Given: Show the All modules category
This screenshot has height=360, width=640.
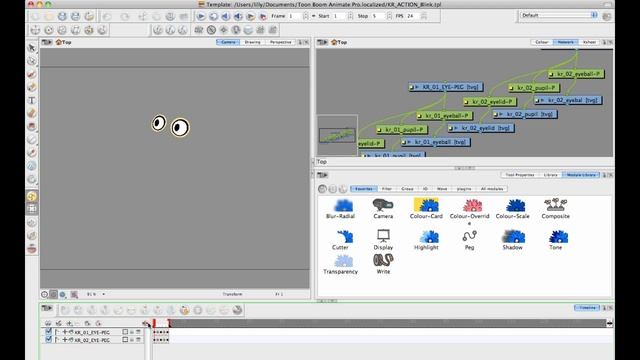Looking at the screenshot, I should point(492,189).
